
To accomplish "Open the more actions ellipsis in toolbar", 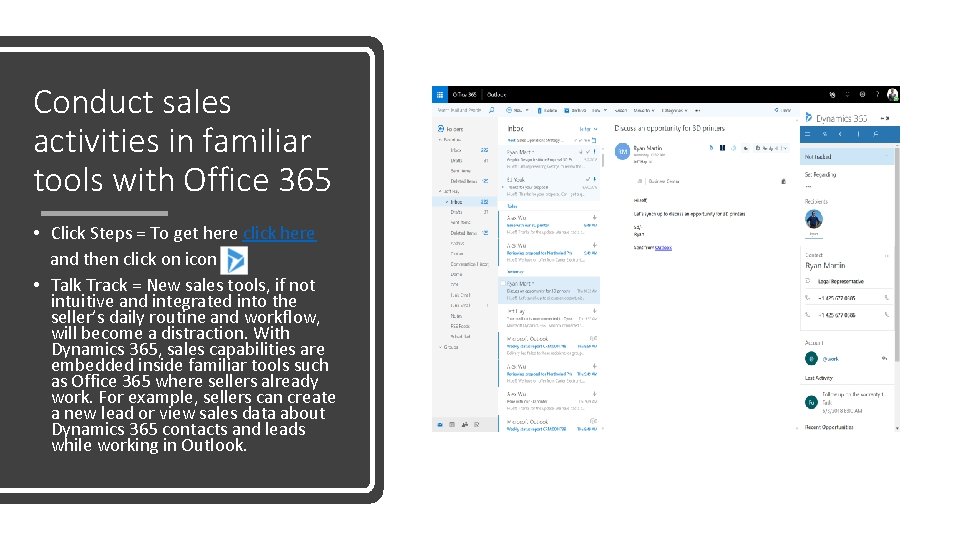I will (x=697, y=110).
